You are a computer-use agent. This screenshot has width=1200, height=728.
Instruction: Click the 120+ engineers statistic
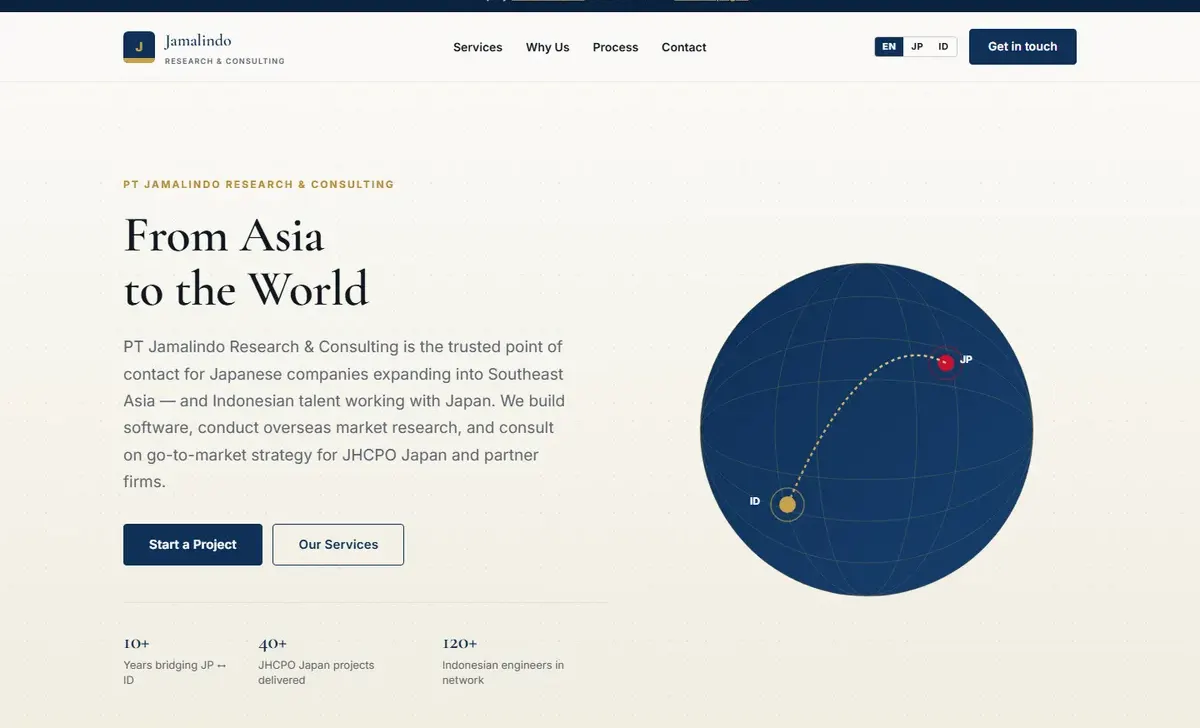tap(460, 644)
